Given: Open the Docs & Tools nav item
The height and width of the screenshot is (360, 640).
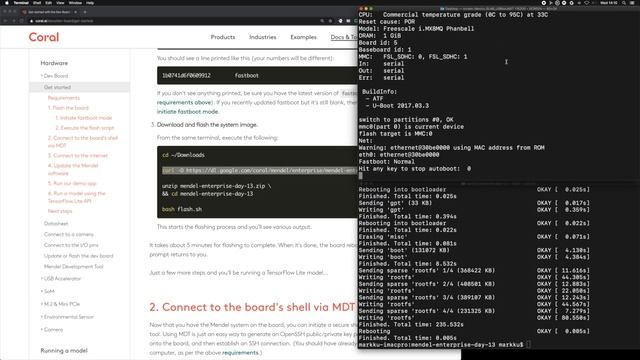Looking at the screenshot, I should pyautogui.click(x=344, y=37).
